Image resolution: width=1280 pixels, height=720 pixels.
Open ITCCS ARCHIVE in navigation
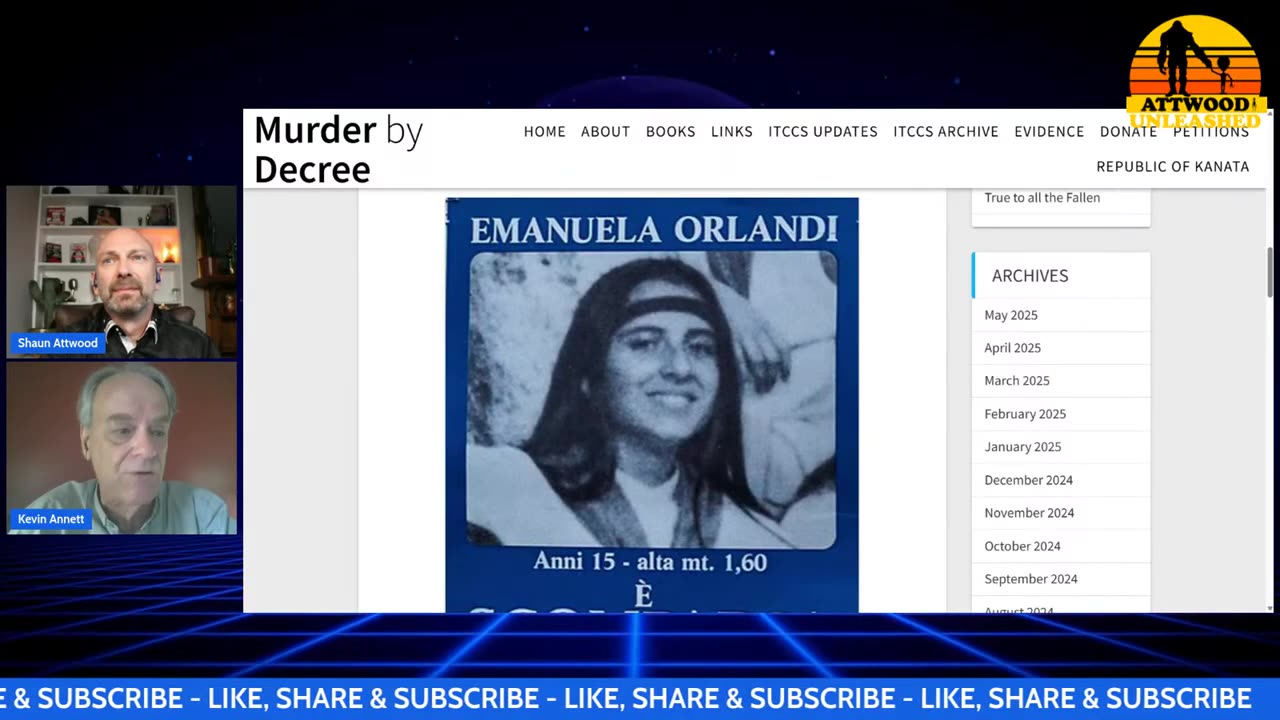point(945,131)
